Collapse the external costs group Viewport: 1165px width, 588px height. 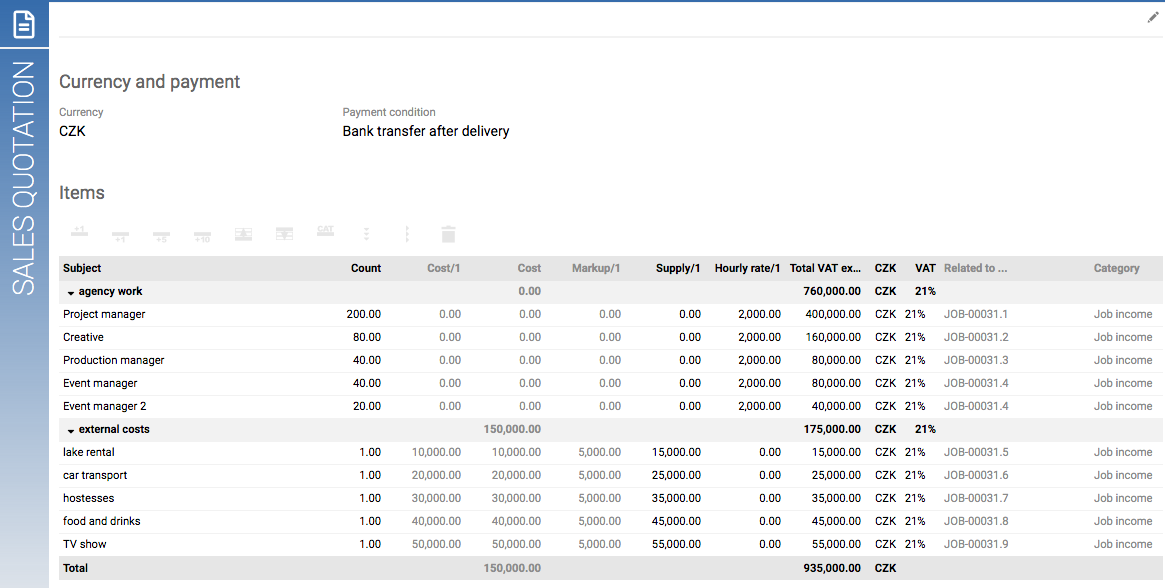coord(71,431)
